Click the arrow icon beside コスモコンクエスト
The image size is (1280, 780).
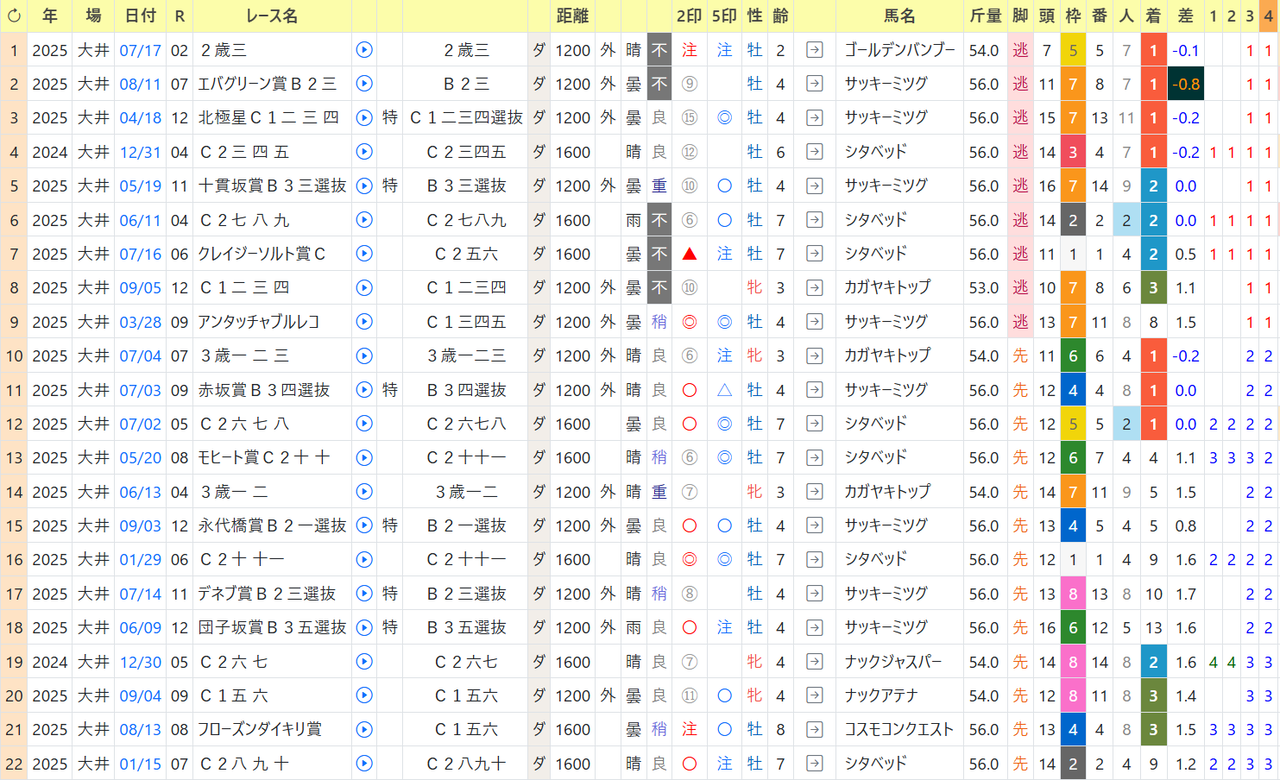tap(815, 730)
